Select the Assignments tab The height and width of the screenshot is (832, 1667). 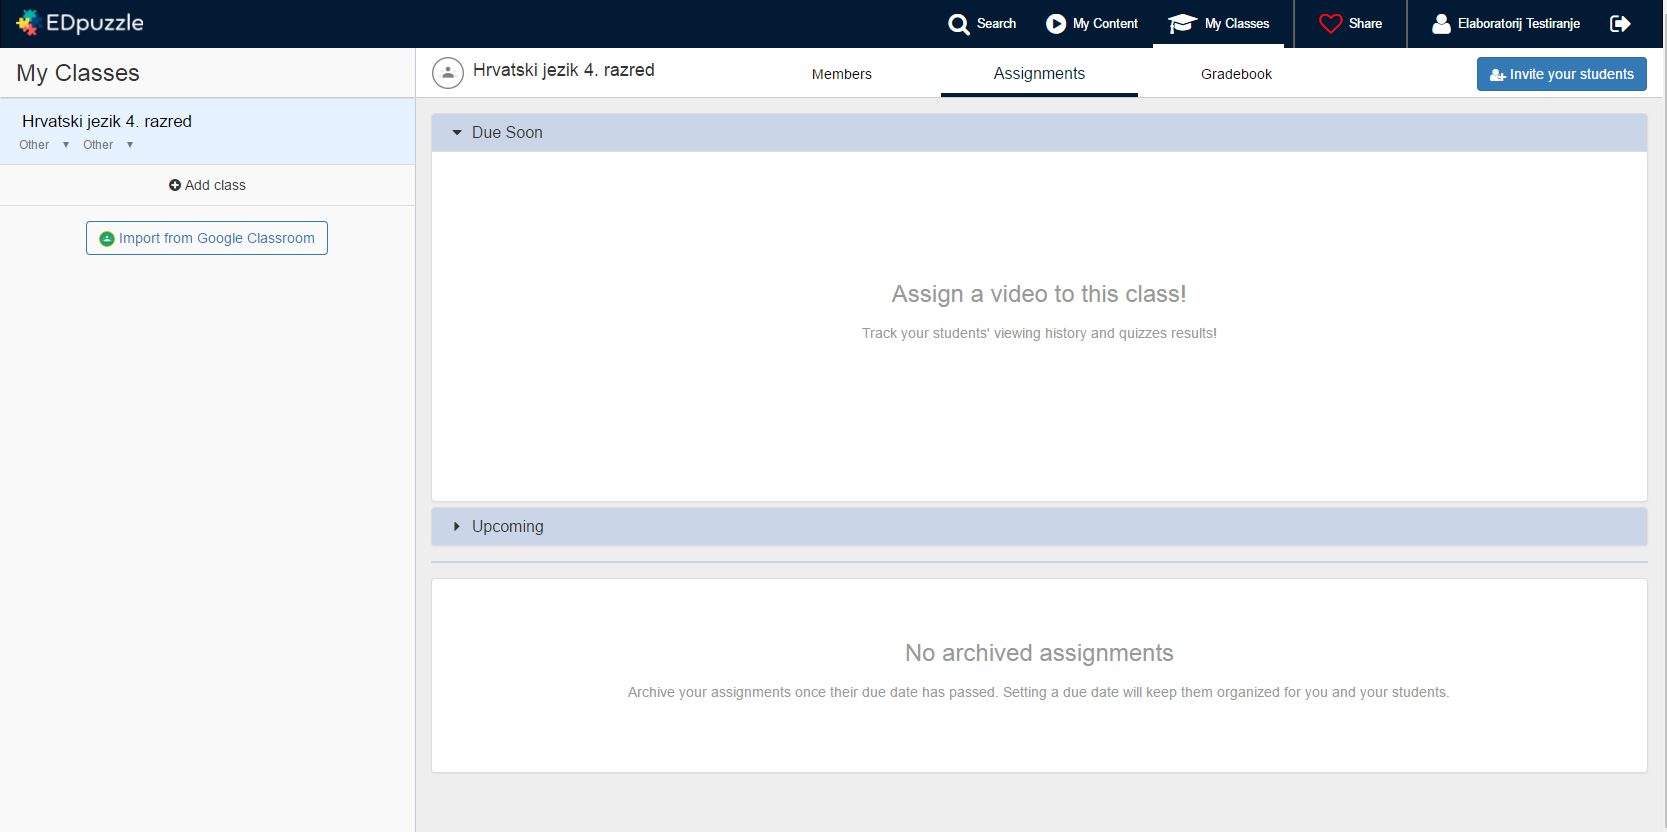click(x=1039, y=74)
